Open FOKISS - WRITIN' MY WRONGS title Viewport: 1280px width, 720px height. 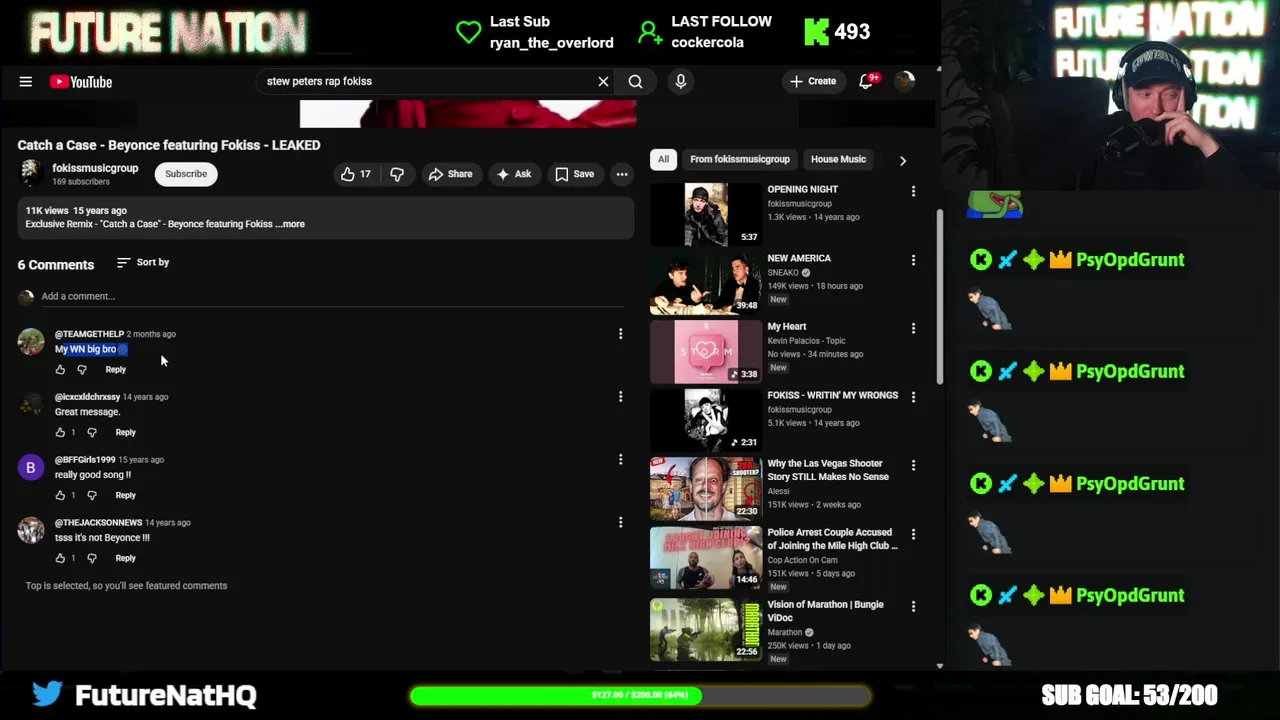[x=833, y=396]
